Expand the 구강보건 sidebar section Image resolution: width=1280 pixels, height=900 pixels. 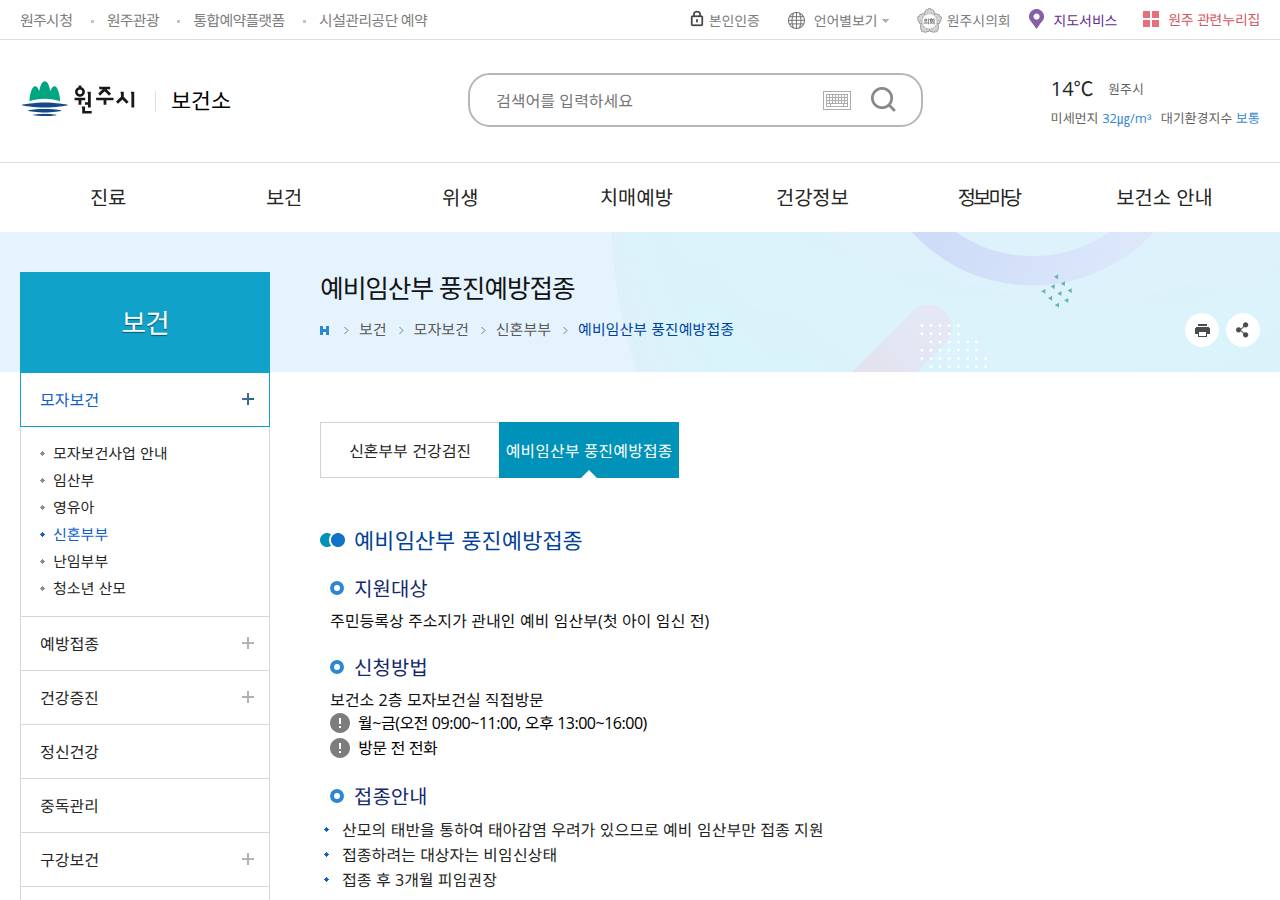pos(248,859)
